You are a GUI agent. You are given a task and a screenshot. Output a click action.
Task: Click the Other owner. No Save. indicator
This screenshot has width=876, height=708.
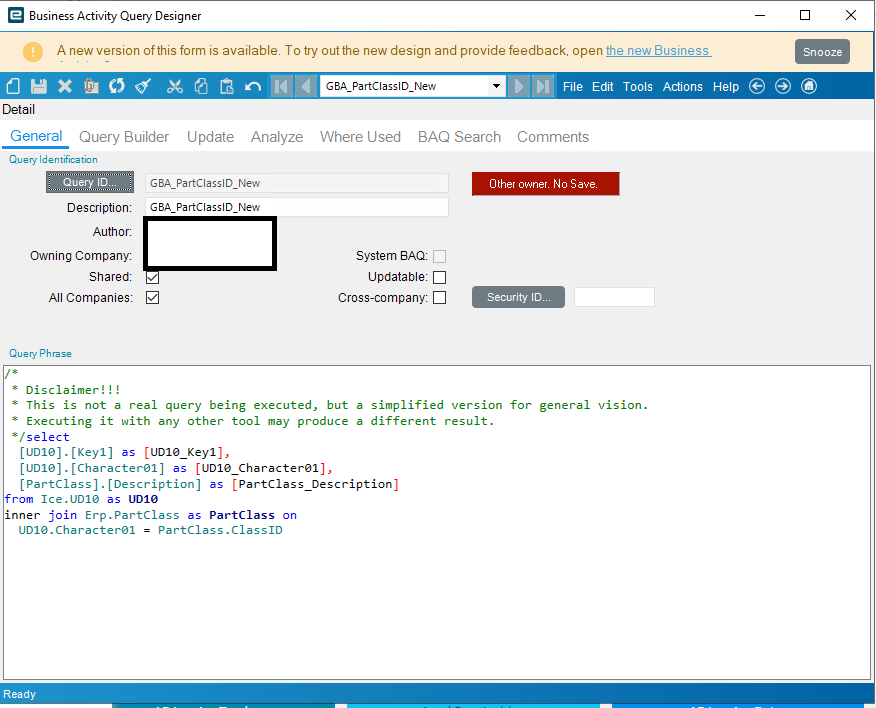[546, 184]
